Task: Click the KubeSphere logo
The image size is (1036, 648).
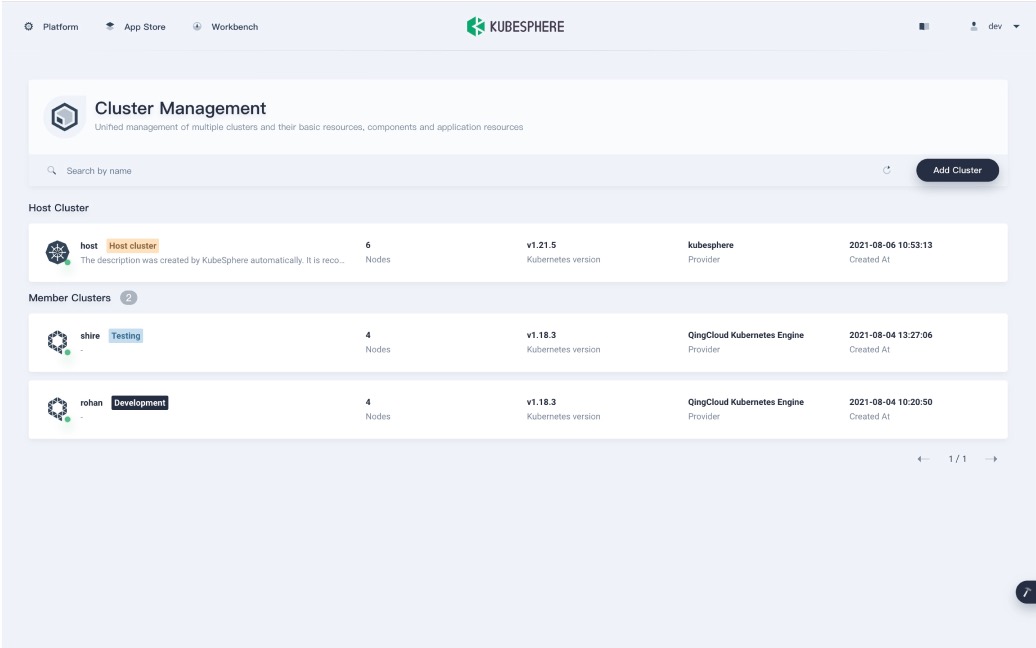Action: click(516, 26)
